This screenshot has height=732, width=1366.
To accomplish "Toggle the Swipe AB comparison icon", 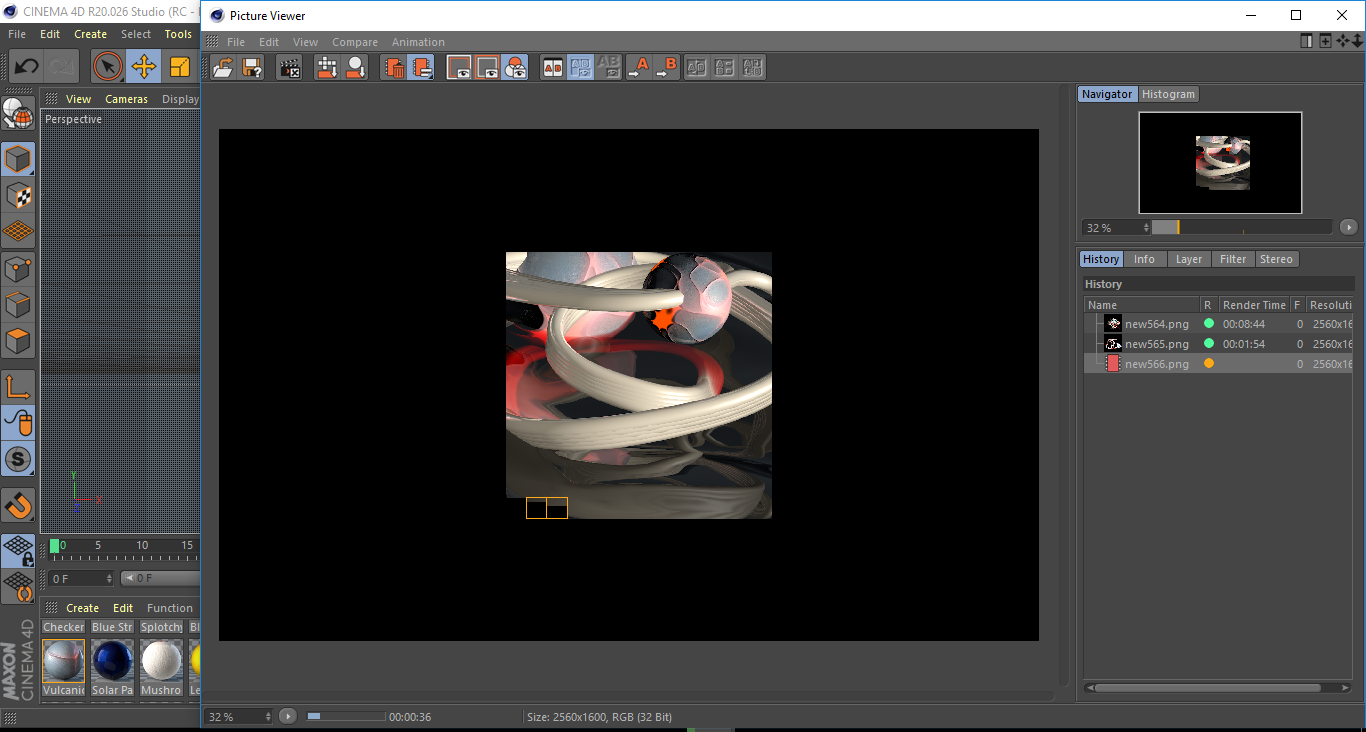I will coord(580,68).
